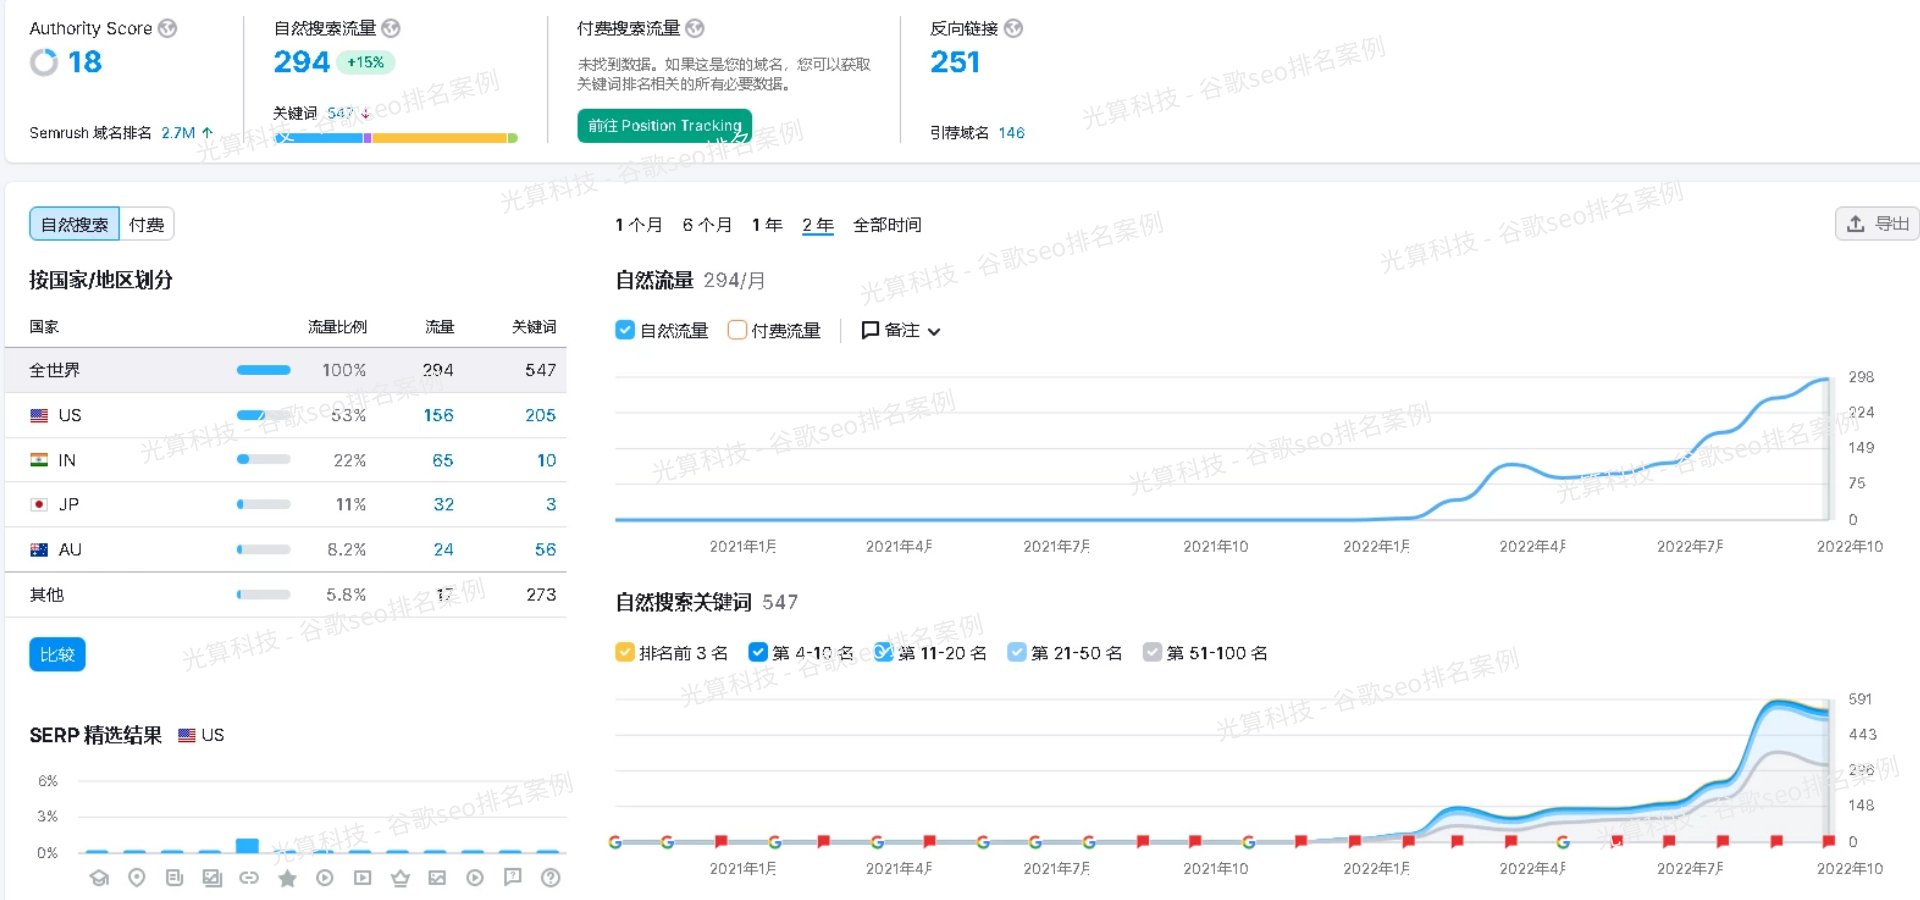Click the info icon beside 反向链接
Viewport: 1920px width, 900px height.
(1013, 28)
